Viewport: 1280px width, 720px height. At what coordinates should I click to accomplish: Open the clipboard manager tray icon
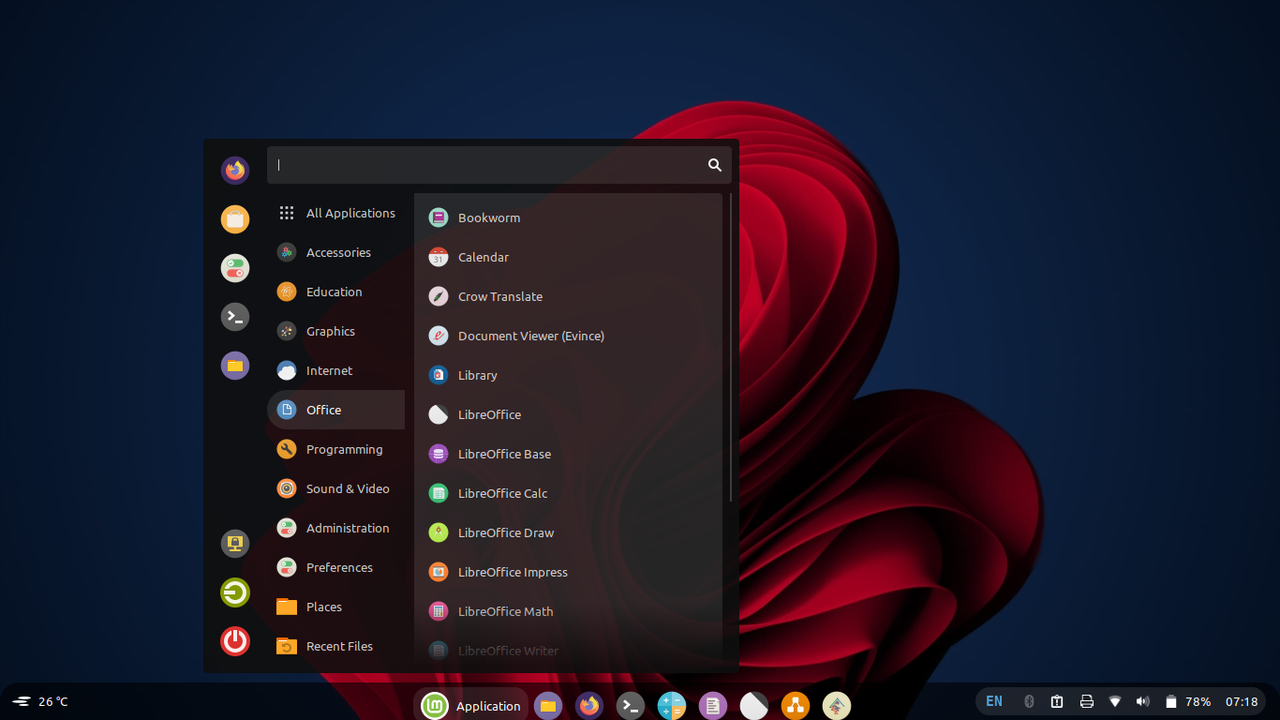point(1057,702)
